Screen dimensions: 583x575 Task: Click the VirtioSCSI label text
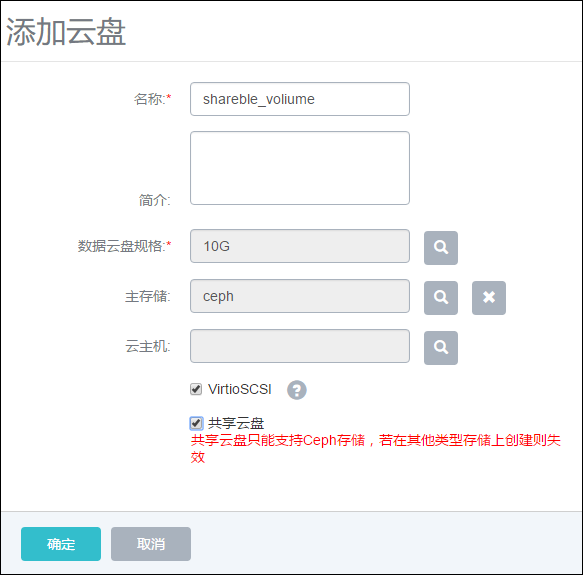pos(239,389)
